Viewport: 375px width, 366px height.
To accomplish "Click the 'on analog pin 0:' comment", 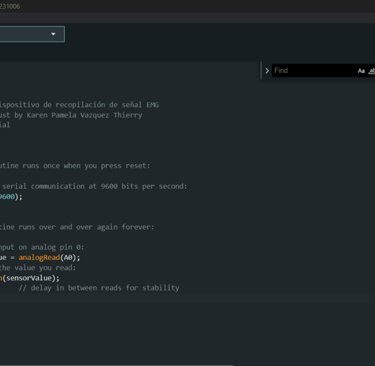I will click(x=42, y=247).
